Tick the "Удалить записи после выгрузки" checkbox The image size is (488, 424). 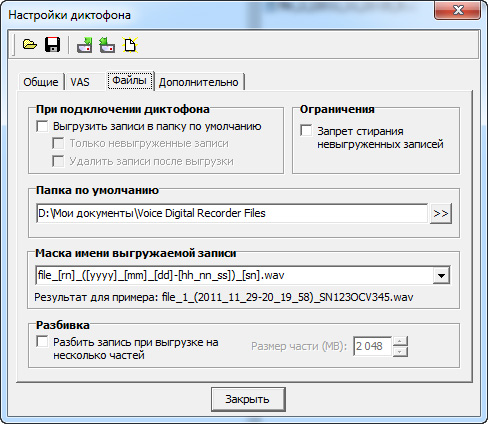(x=58, y=161)
